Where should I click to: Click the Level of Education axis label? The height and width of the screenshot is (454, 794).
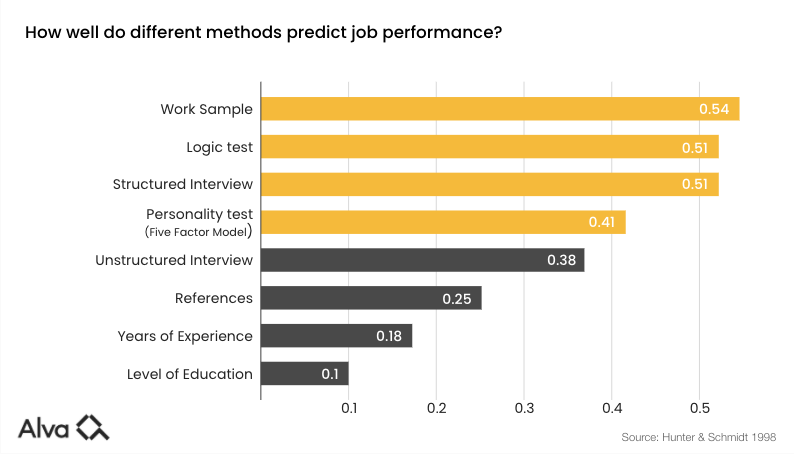(190, 374)
